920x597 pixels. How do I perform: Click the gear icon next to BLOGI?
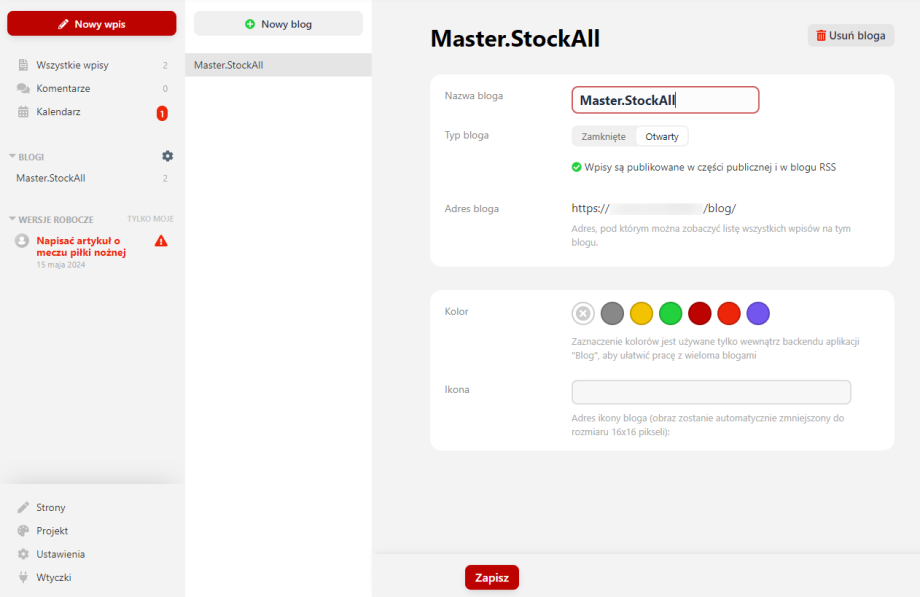pyautogui.click(x=168, y=156)
